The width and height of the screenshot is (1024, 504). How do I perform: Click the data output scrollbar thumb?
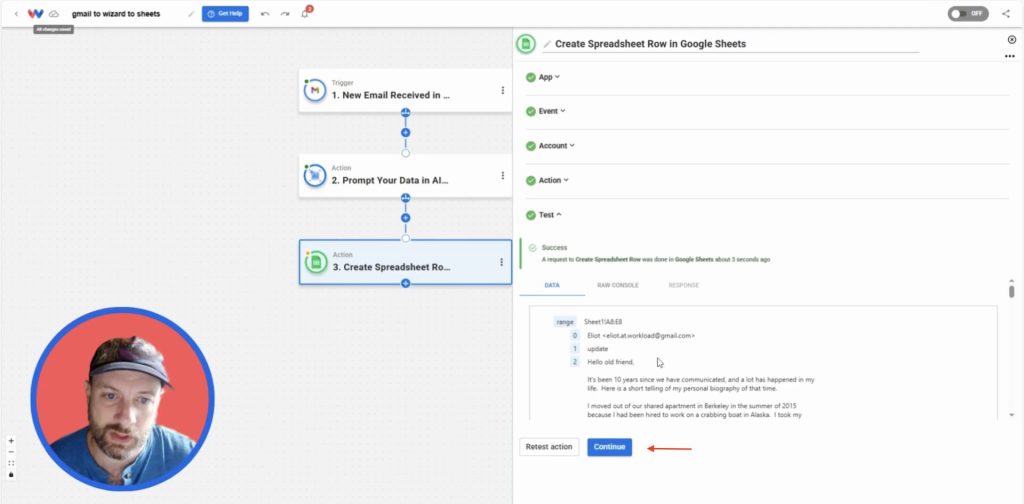tap(1012, 291)
